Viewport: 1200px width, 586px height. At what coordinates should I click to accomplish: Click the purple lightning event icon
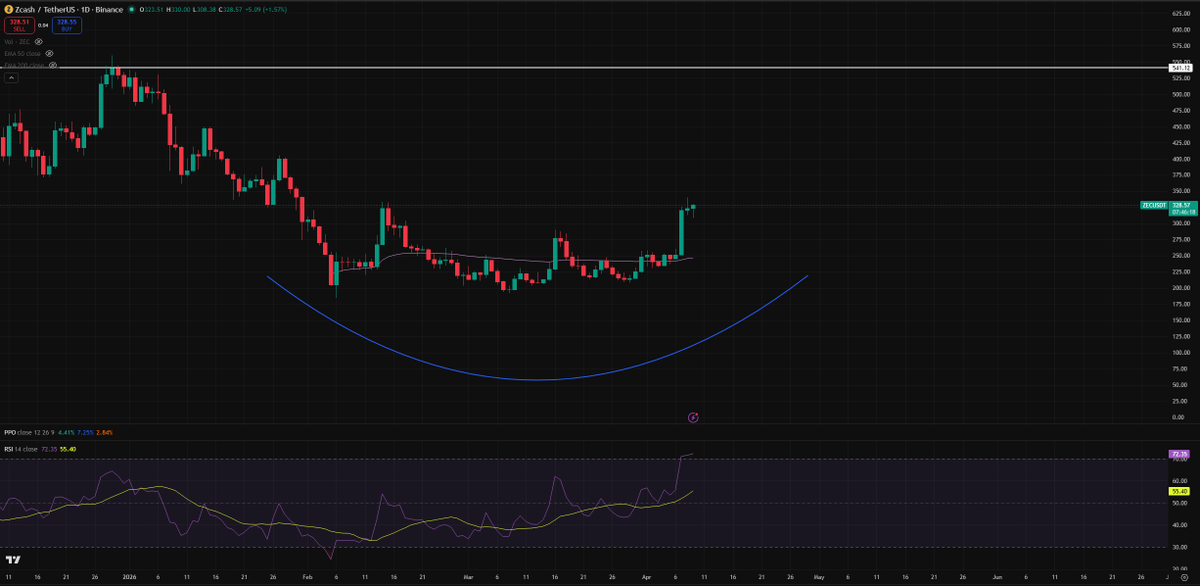[693, 416]
